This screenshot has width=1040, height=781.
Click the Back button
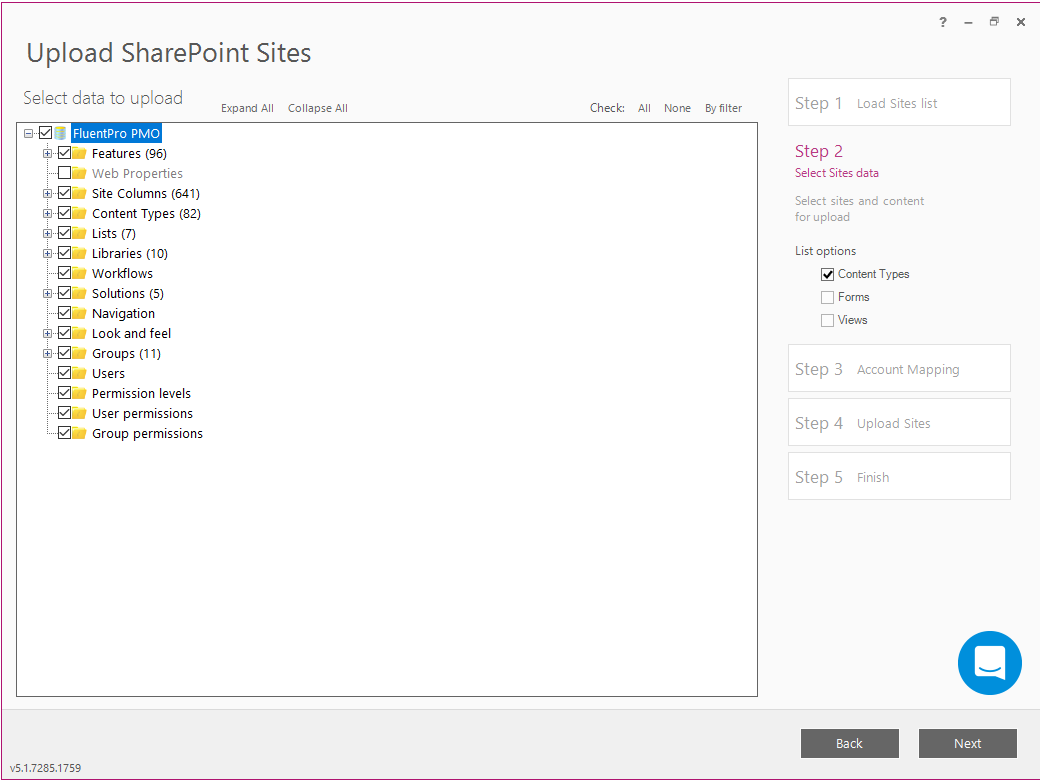pos(850,743)
